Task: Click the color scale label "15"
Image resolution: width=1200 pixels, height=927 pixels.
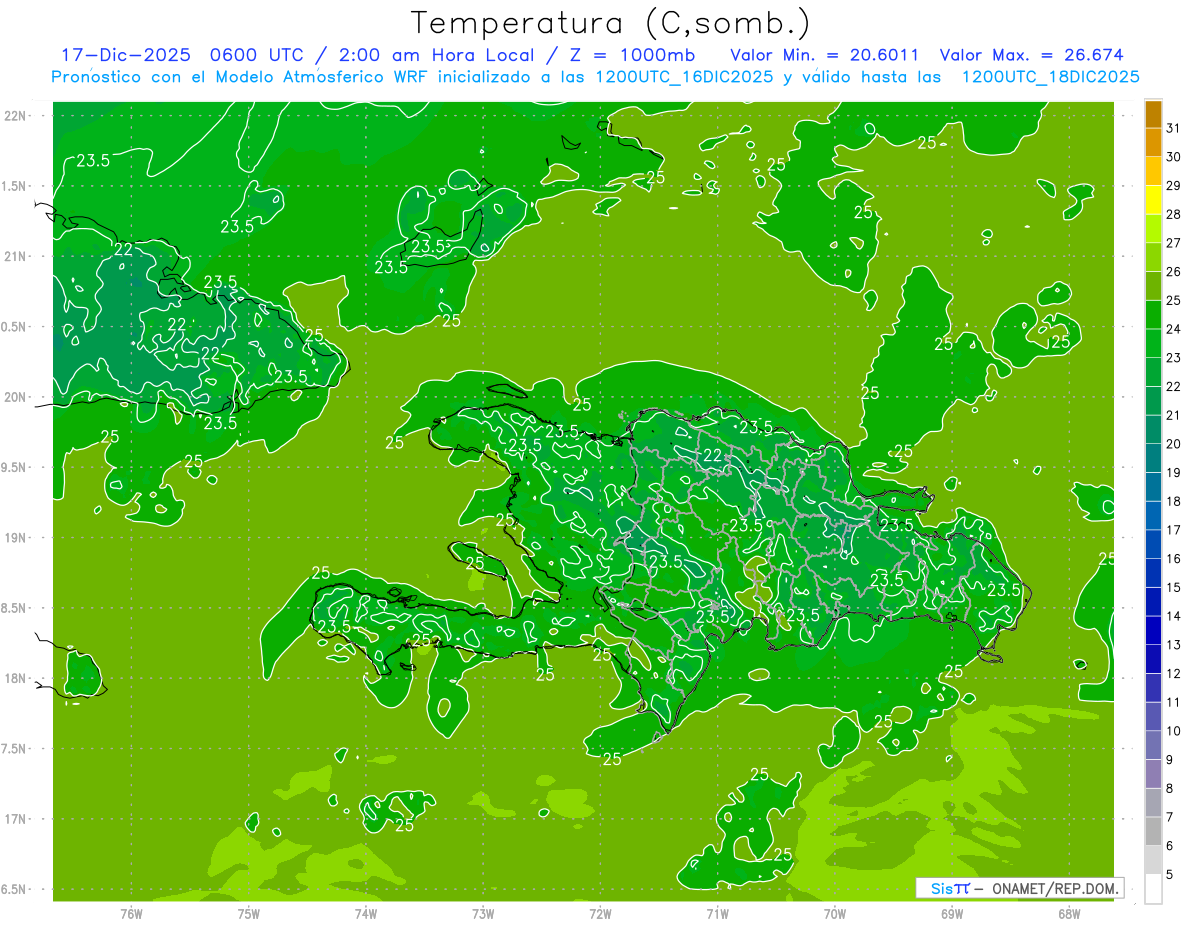Action: 1174,588
